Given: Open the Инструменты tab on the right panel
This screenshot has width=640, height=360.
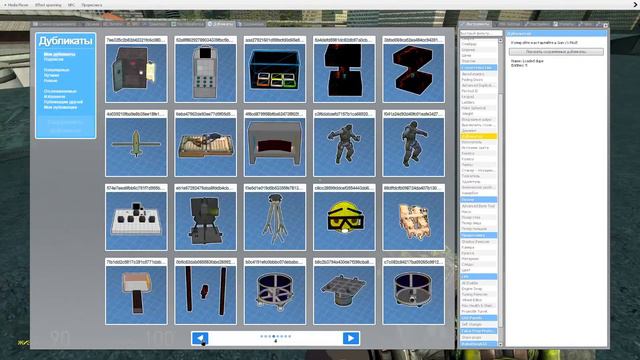Looking at the screenshot, I should (x=476, y=24).
